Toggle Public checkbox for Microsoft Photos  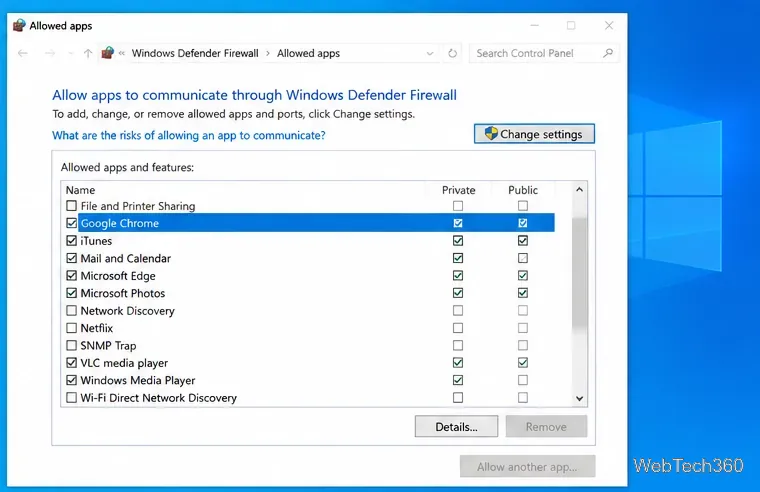(x=522, y=293)
